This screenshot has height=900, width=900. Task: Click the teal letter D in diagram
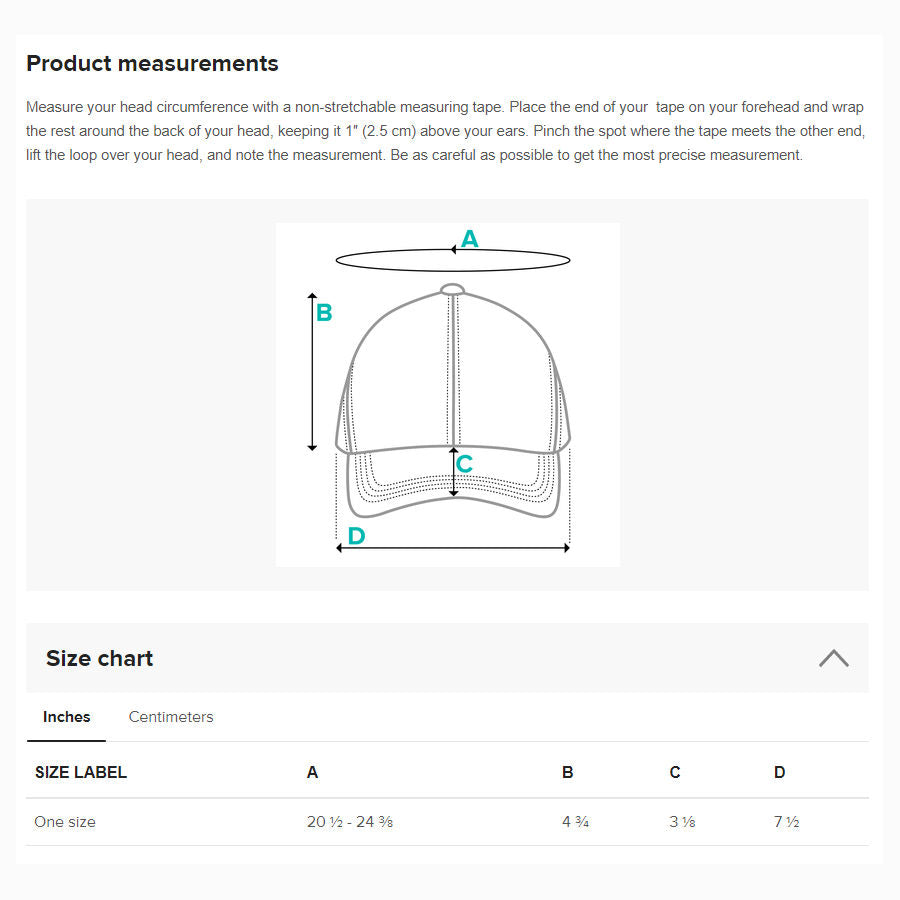tap(356, 536)
